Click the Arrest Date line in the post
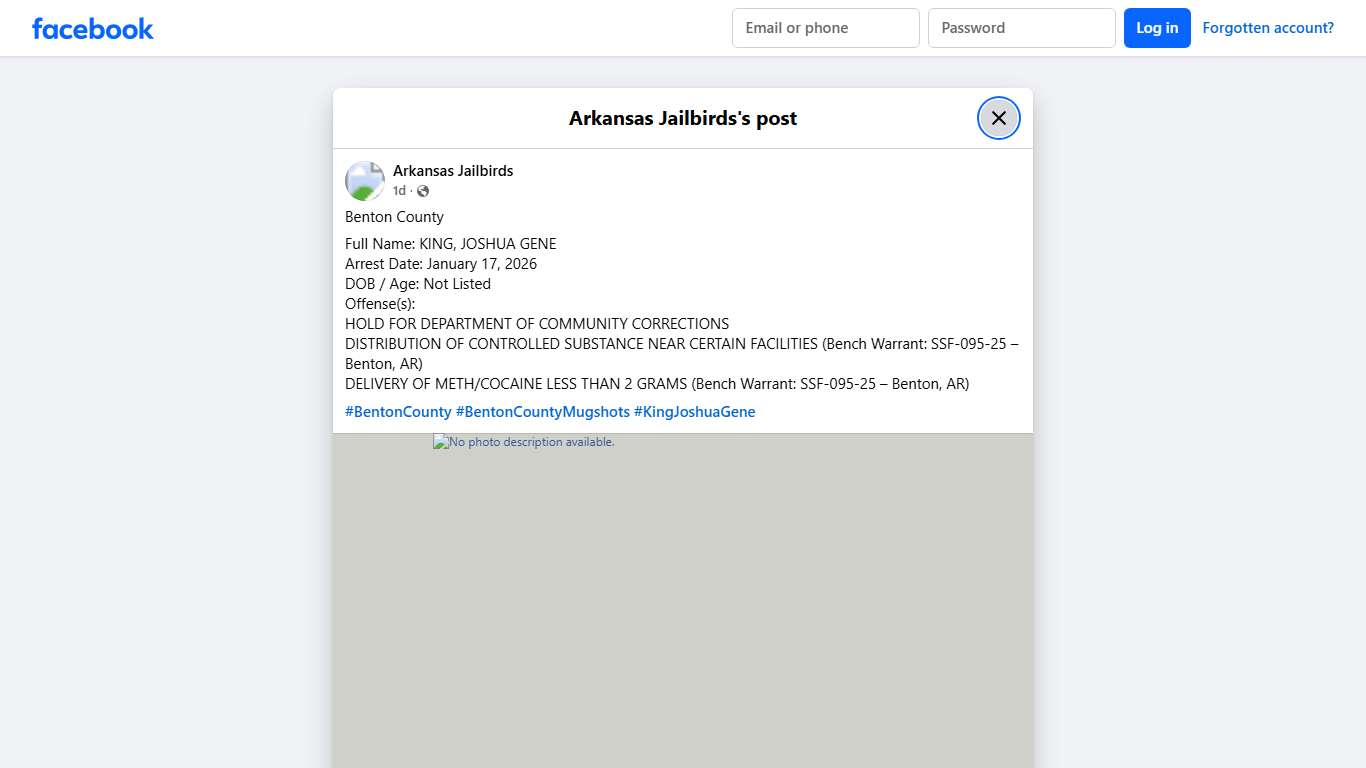Image resolution: width=1366 pixels, height=768 pixels. tap(441, 263)
